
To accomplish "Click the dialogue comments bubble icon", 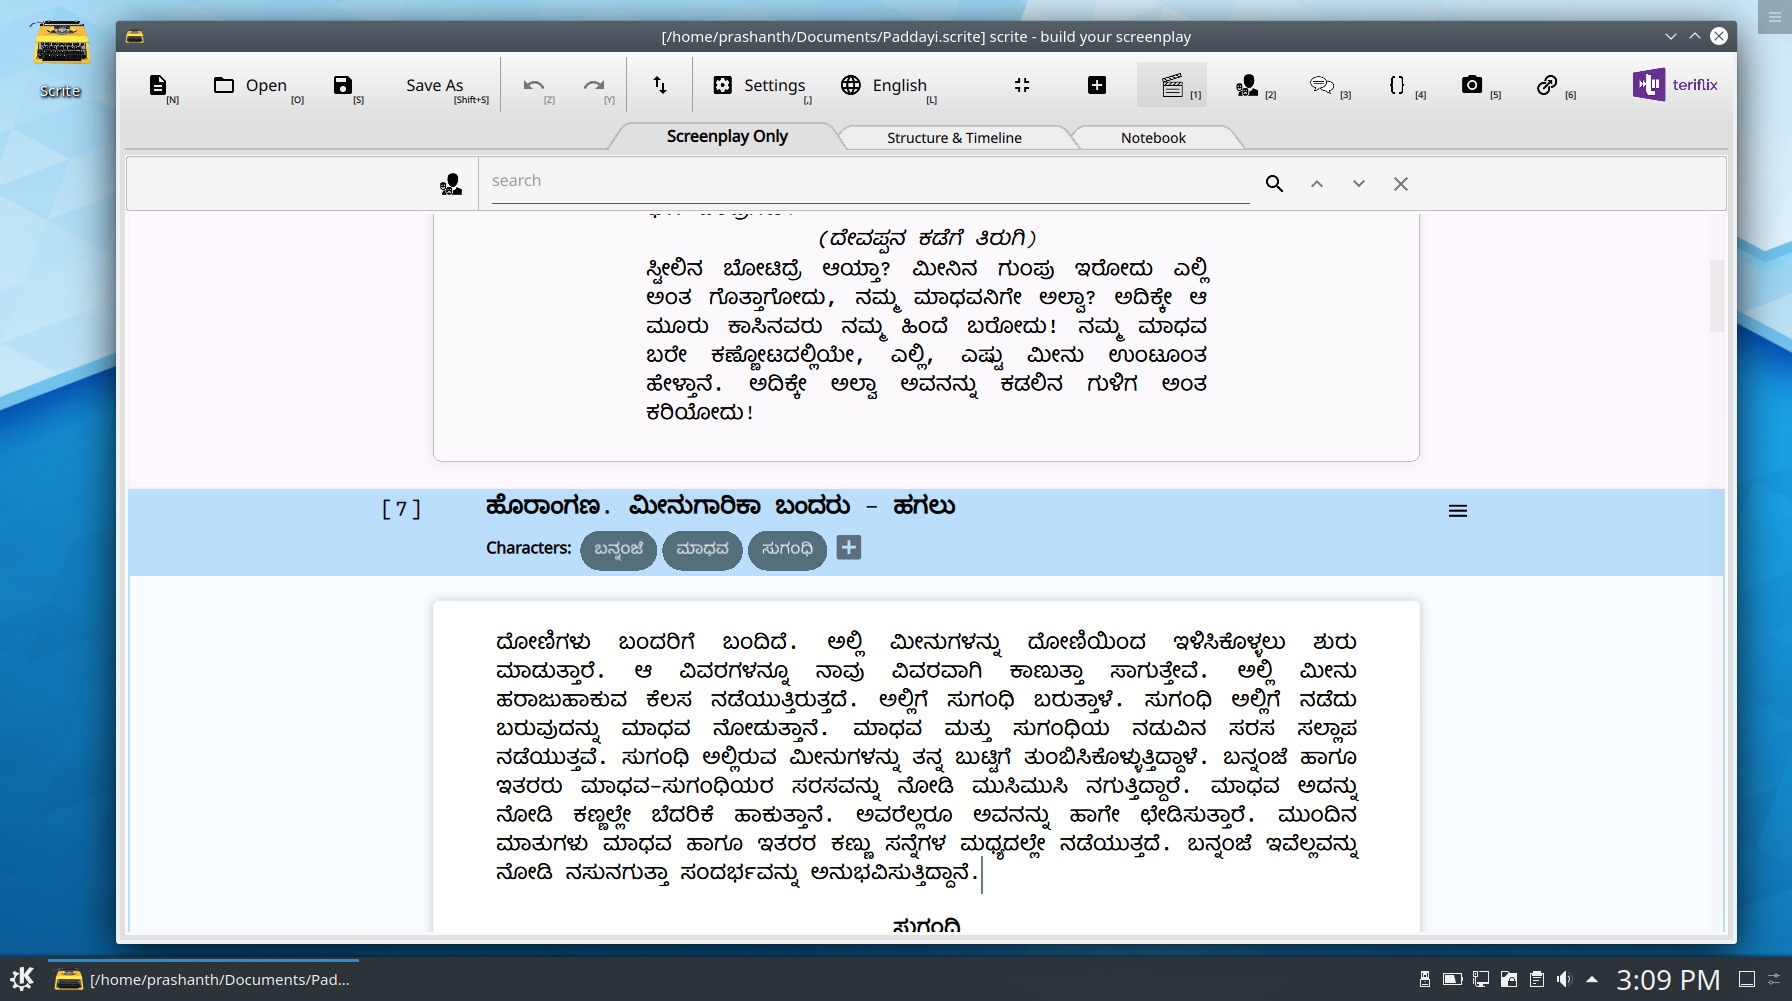I will click(1322, 85).
